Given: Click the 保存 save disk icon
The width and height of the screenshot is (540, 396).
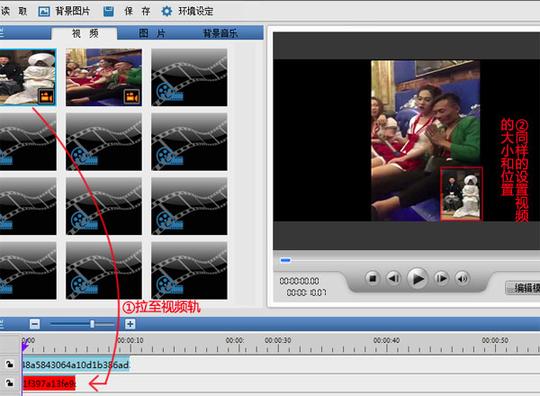Looking at the screenshot, I should coord(109,11).
